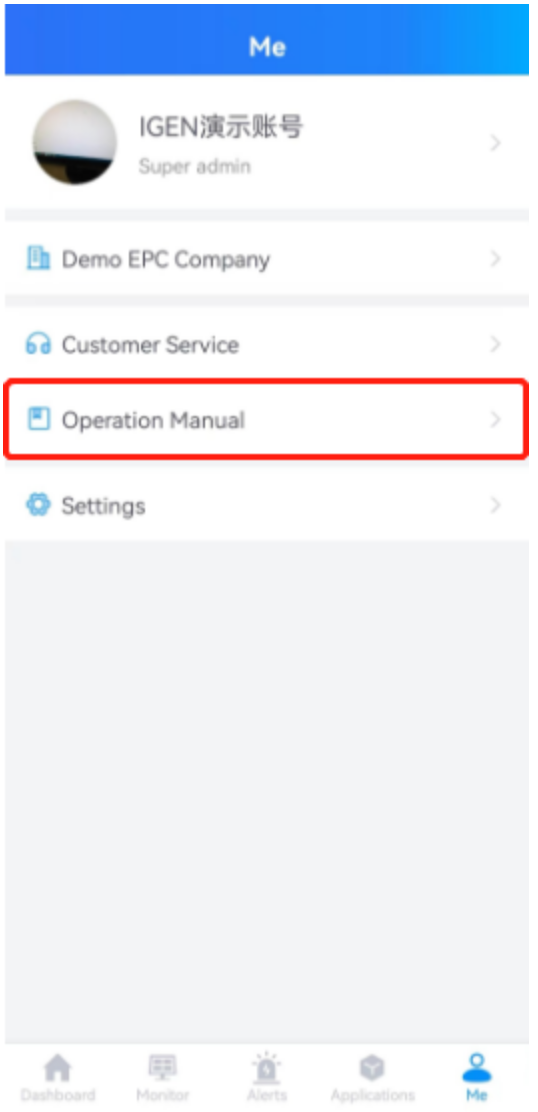Open the Monitor screen icon
This screenshot has height=1112, width=538.
coord(162,1067)
